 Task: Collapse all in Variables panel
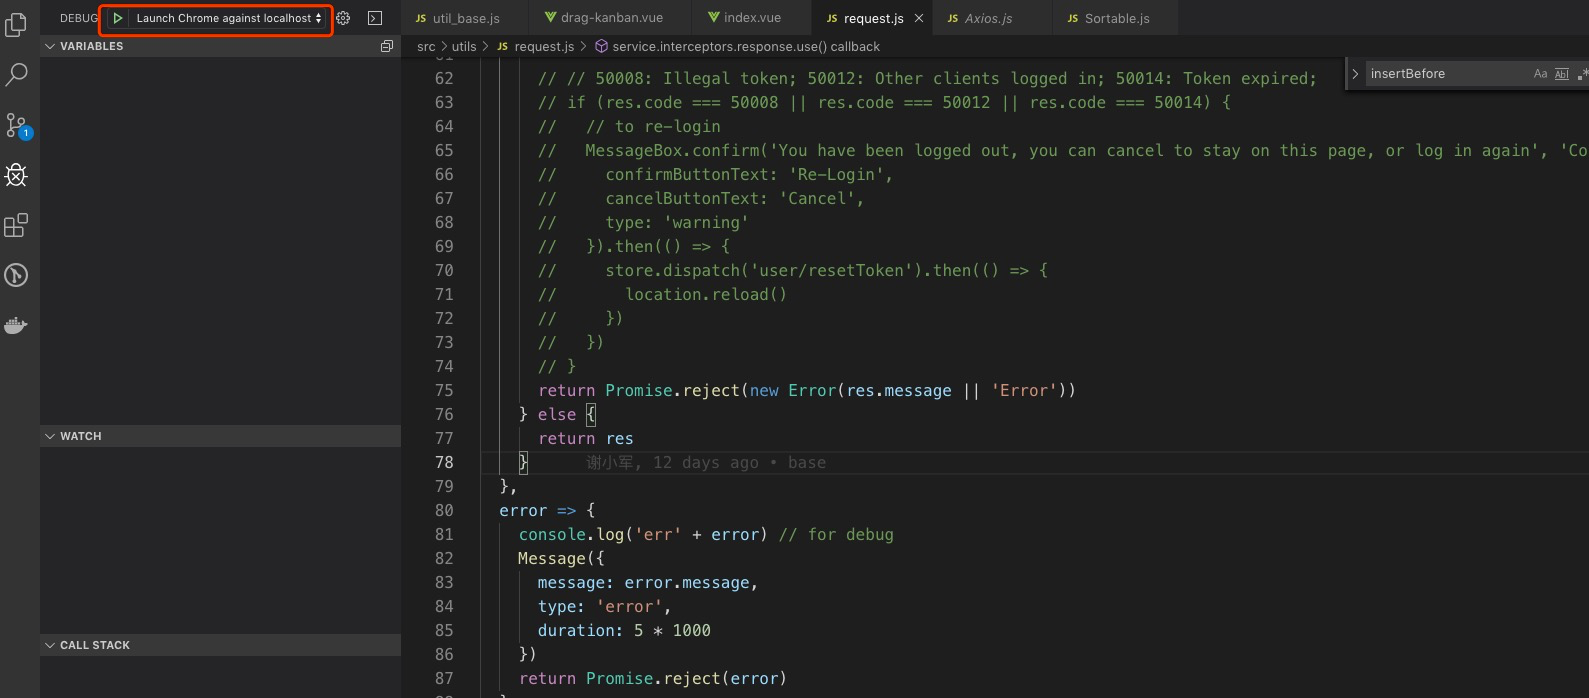point(387,46)
